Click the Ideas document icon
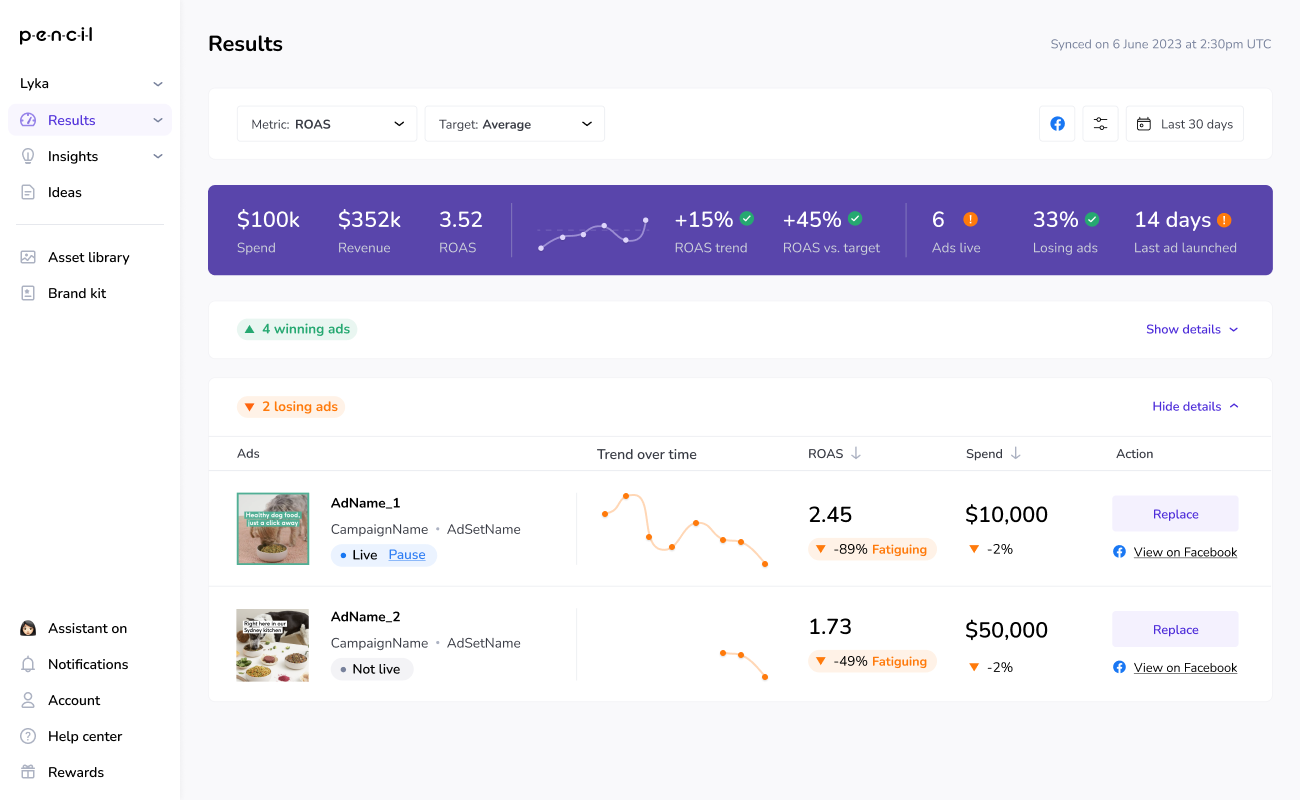The image size is (1300, 800). [28, 192]
